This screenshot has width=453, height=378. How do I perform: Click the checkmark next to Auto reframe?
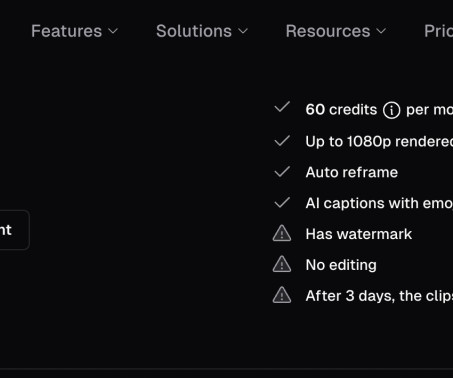pyautogui.click(x=282, y=172)
